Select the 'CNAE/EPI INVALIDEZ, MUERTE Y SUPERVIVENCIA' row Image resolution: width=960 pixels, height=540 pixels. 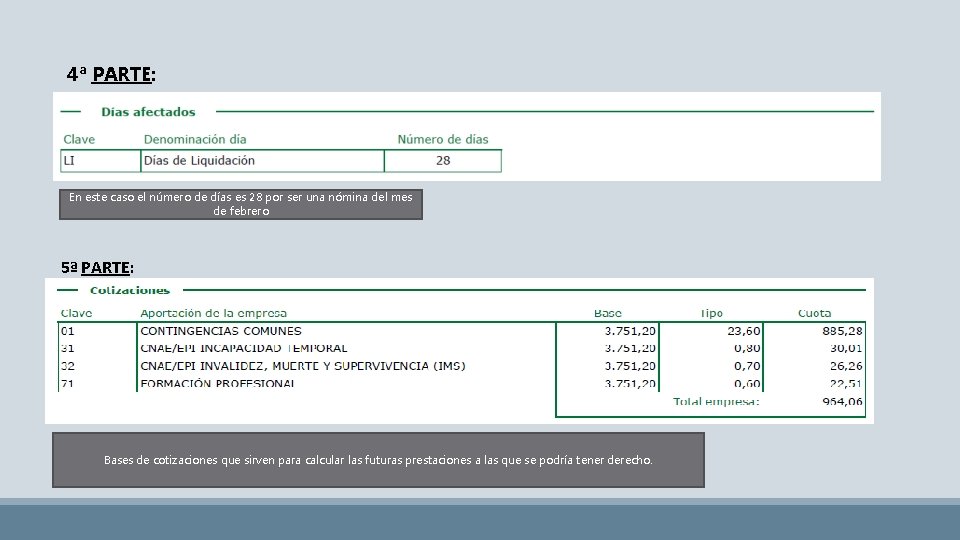[x=302, y=366]
